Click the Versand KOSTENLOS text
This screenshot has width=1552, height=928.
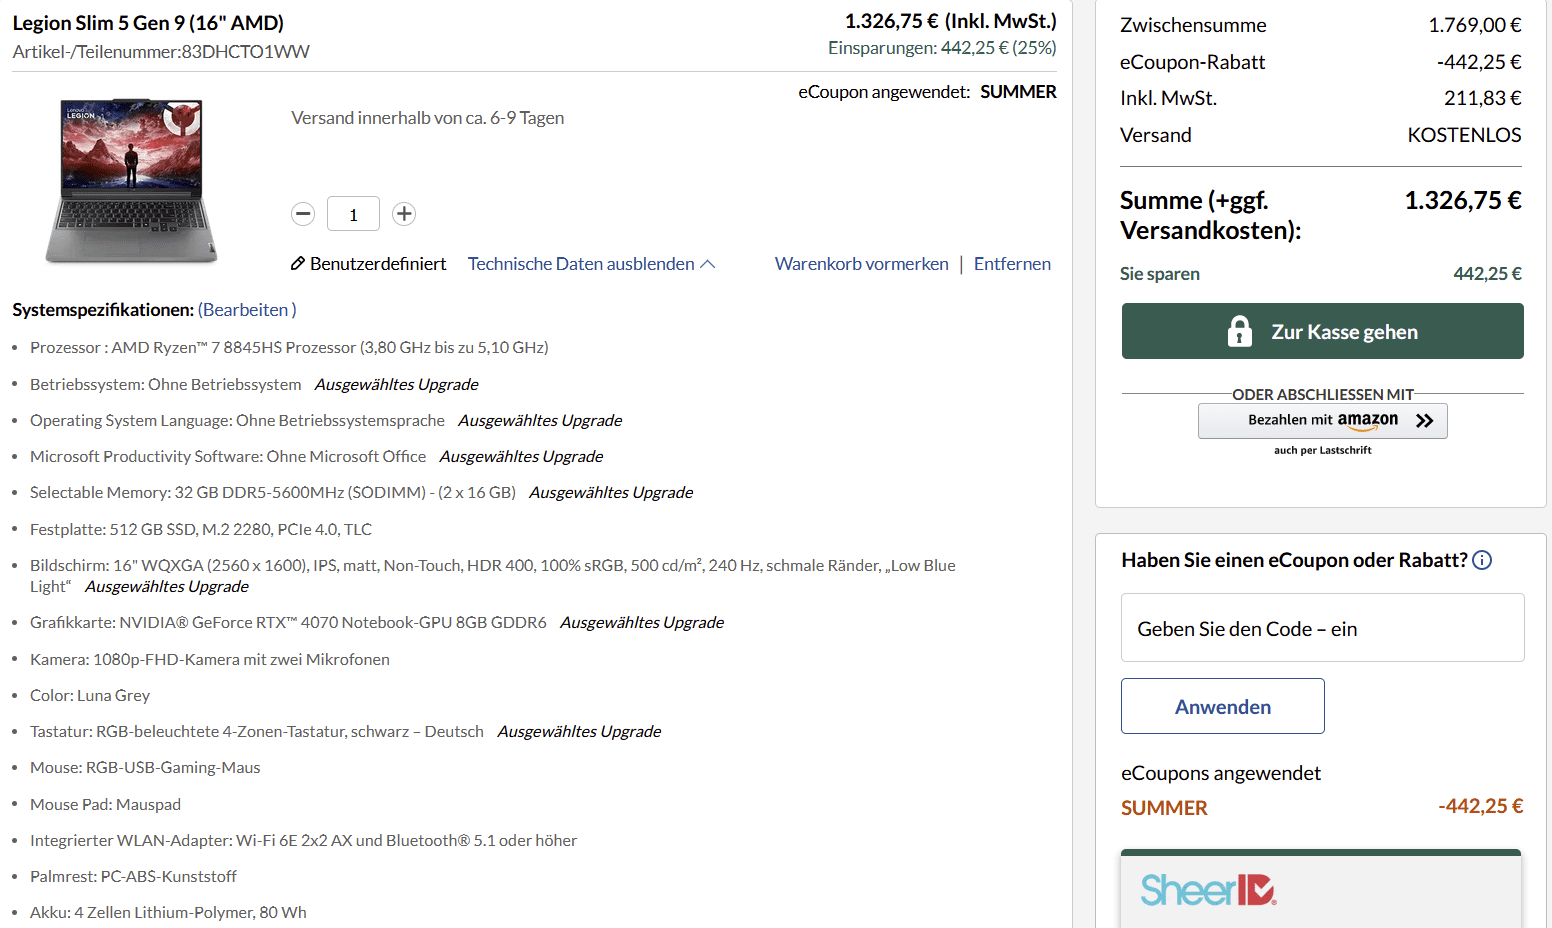coord(1464,135)
